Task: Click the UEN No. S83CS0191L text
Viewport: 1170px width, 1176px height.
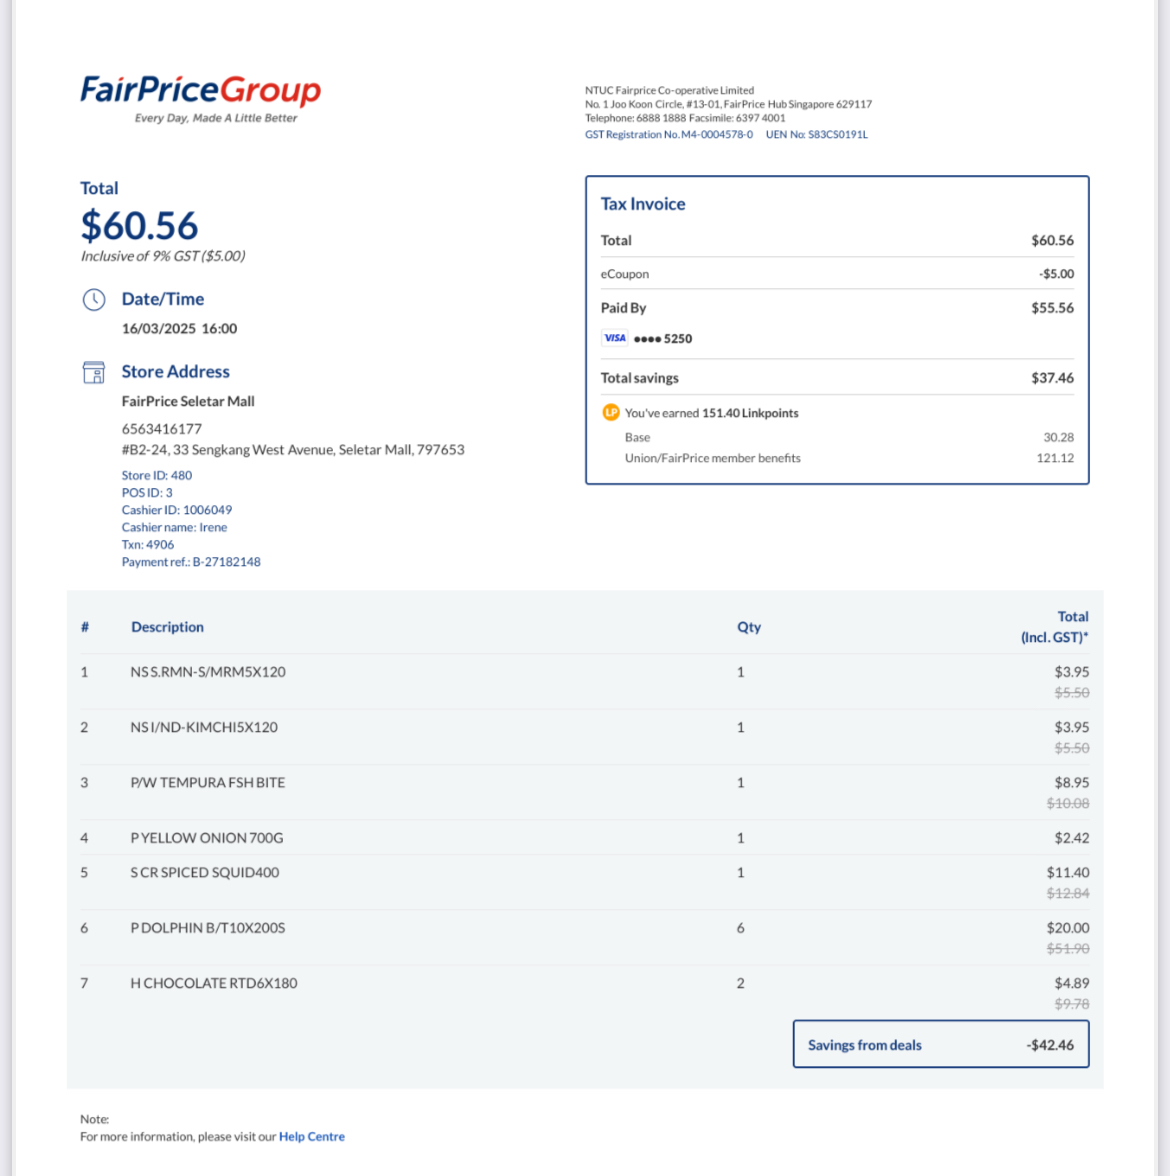Action: point(817,134)
